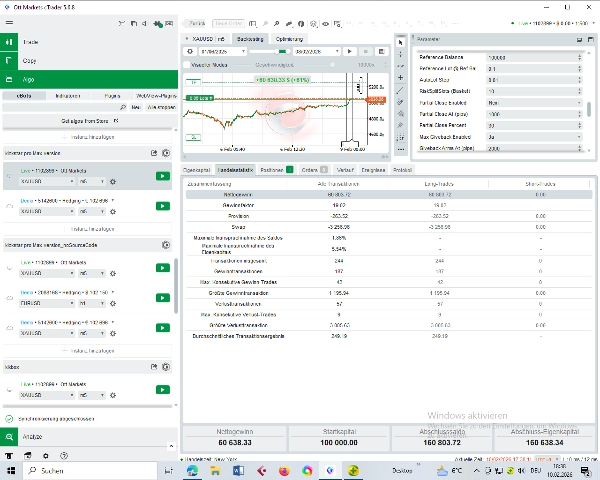The width and height of the screenshot is (600, 480).
Task: Open Firefox from the taskbar
Action: tap(284, 470)
